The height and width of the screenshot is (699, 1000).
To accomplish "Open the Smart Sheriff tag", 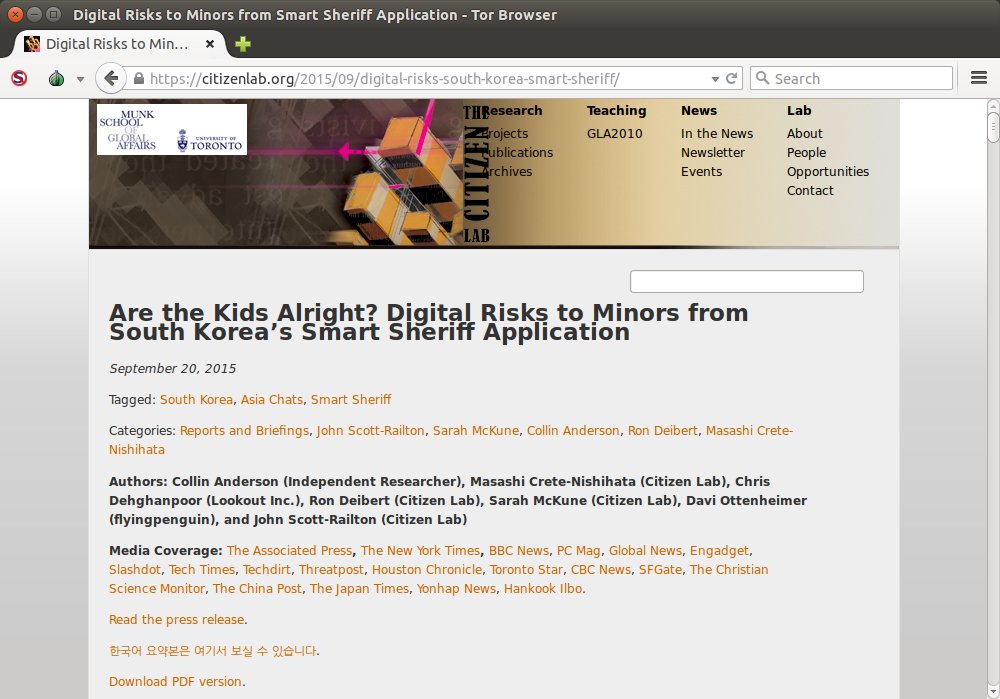I will [x=351, y=399].
